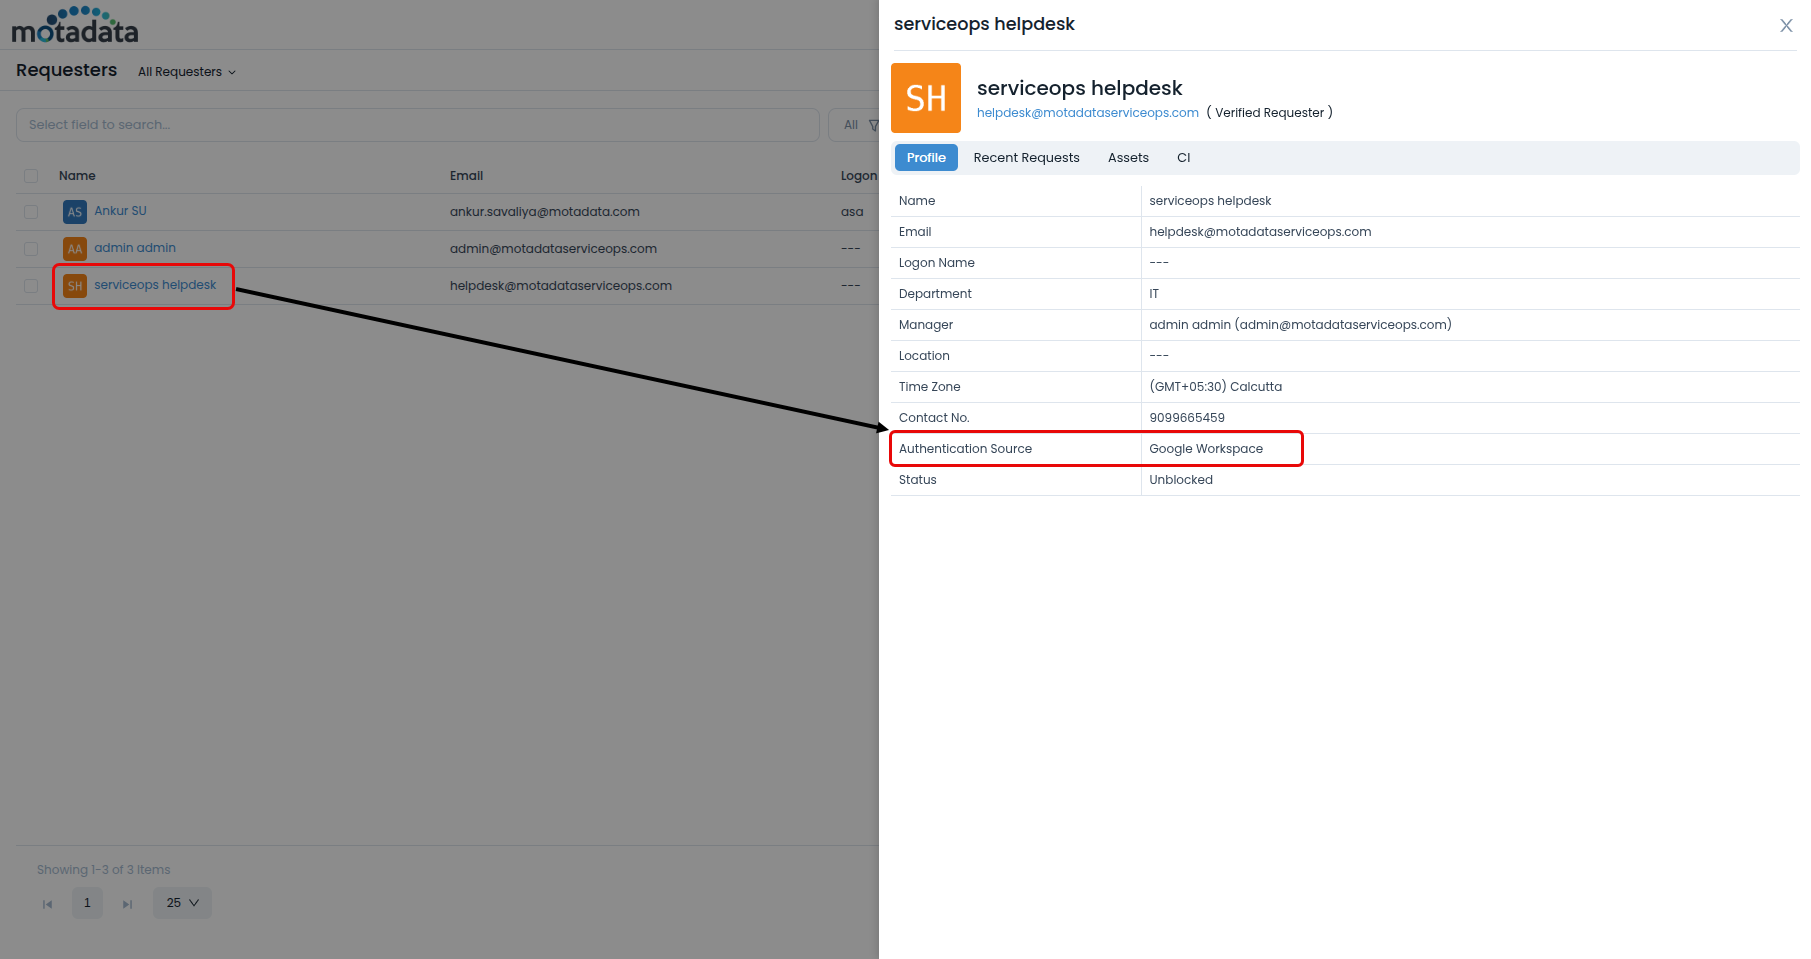Go to the first page arrow
This screenshot has height=959, width=1811.
pyautogui.click(x=47, y=904)
